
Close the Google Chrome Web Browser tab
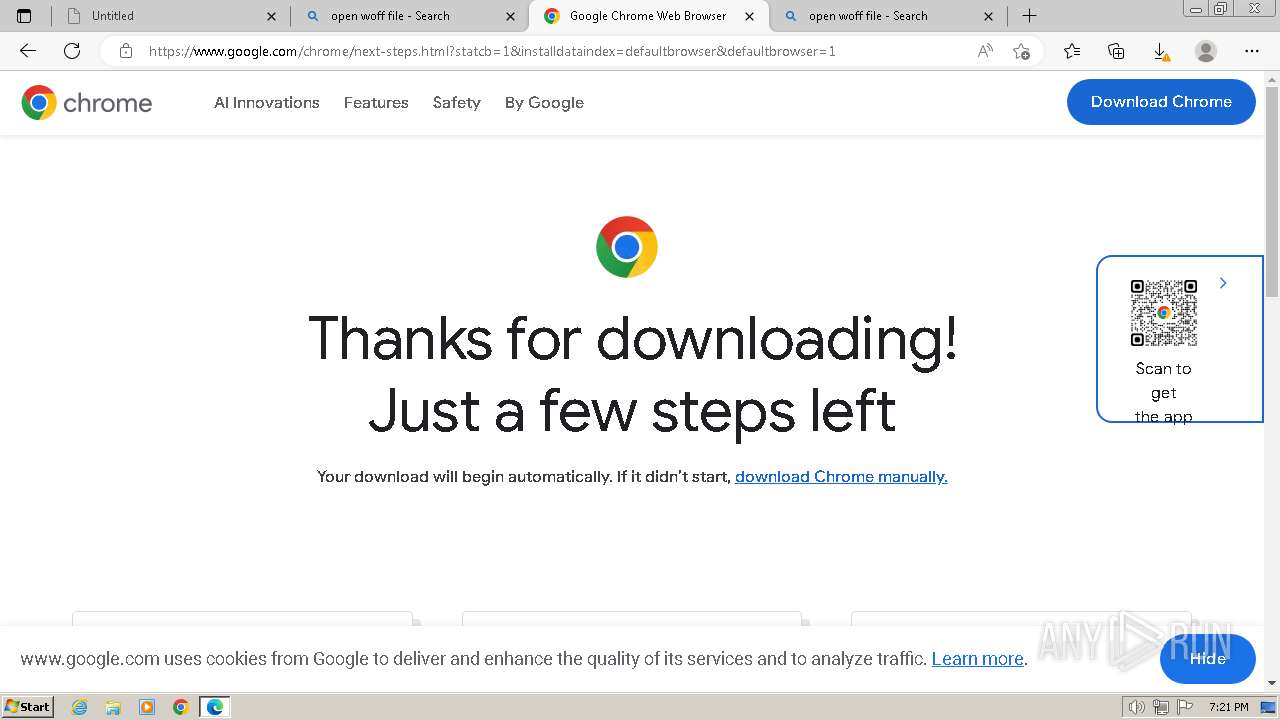pyautogui.click(x=749, y=16)
